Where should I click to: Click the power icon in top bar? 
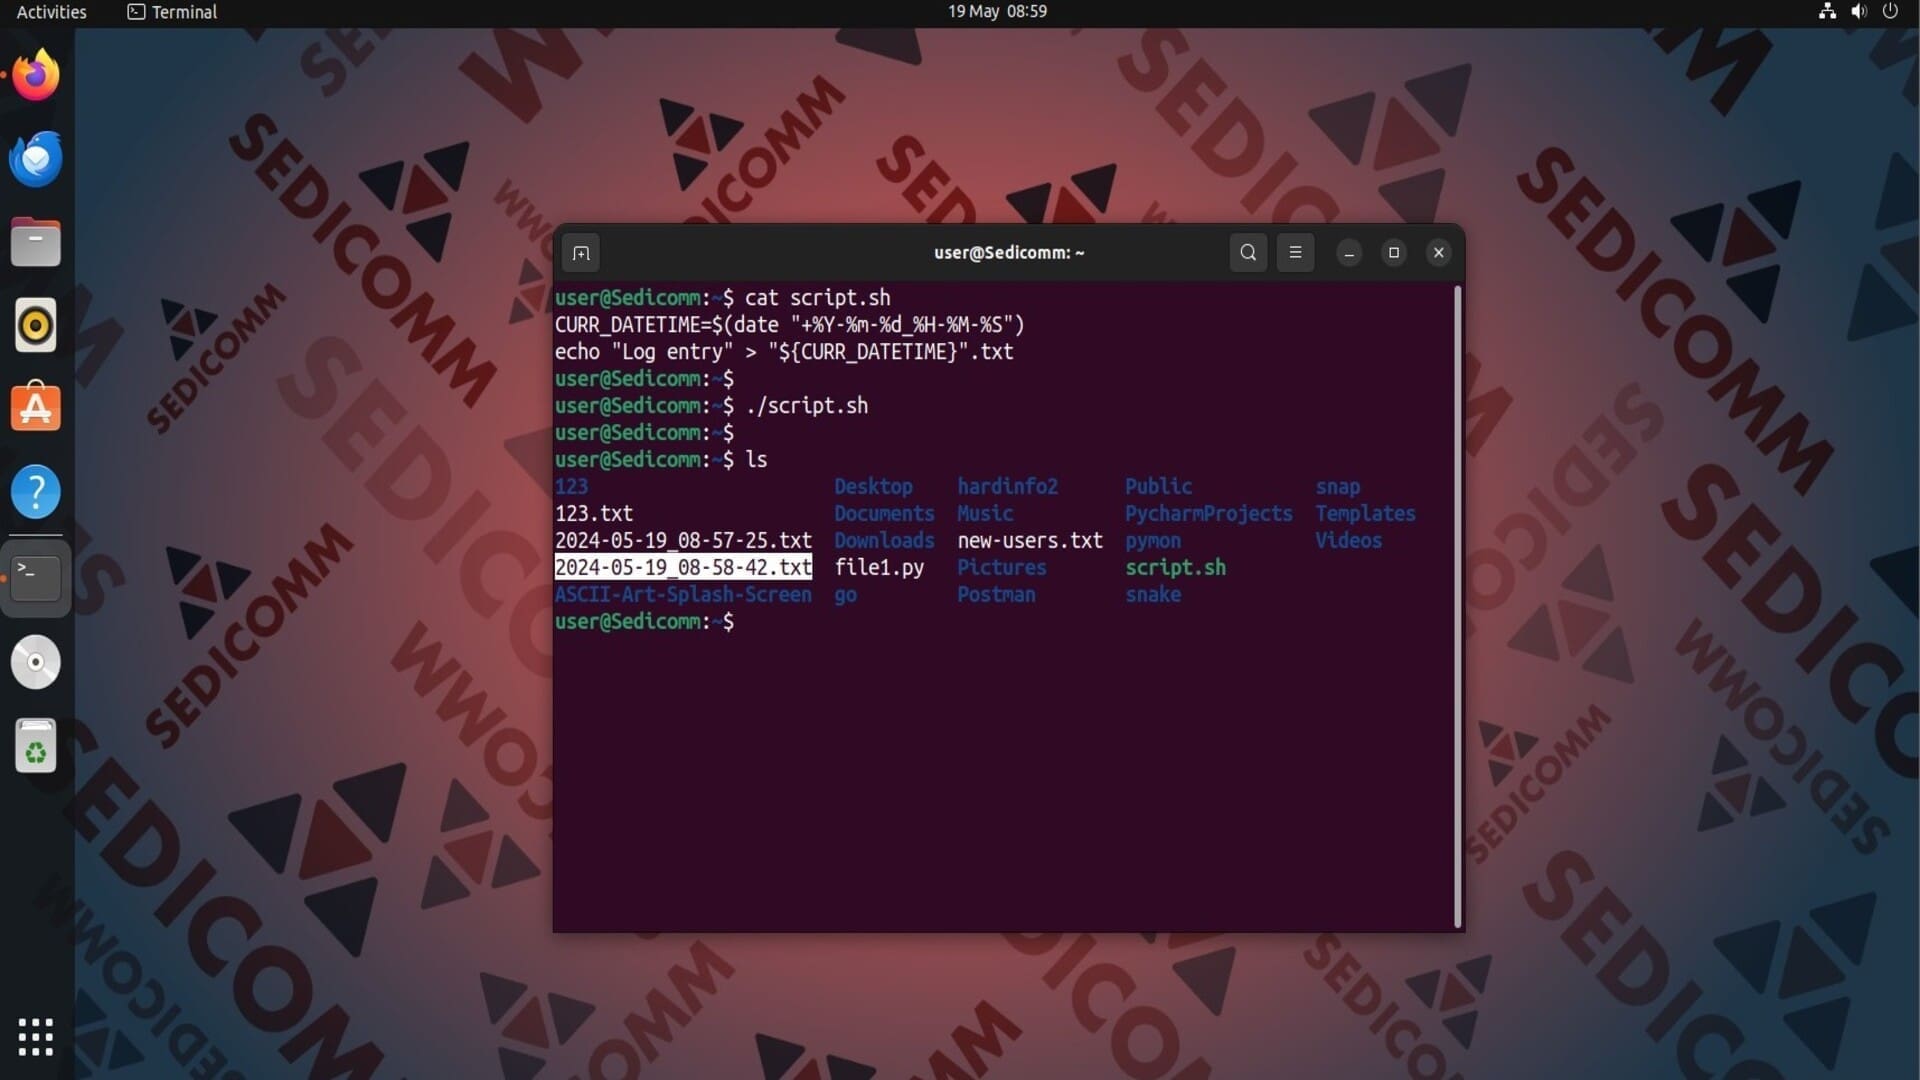coord(1890,12)
